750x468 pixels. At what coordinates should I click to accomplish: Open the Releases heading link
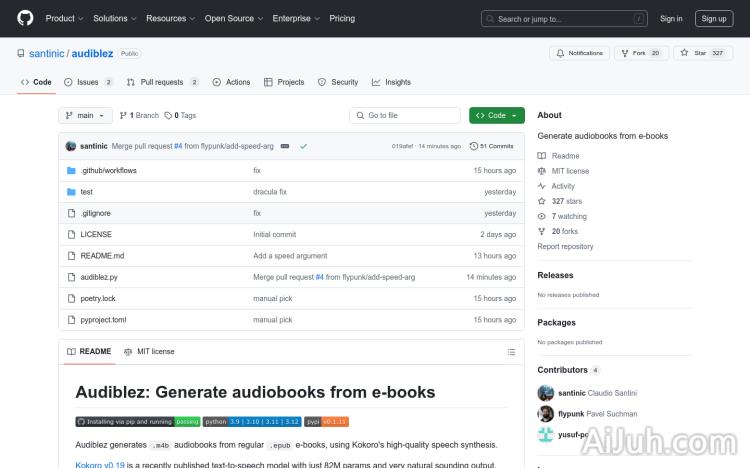click(x=555, y=275)
